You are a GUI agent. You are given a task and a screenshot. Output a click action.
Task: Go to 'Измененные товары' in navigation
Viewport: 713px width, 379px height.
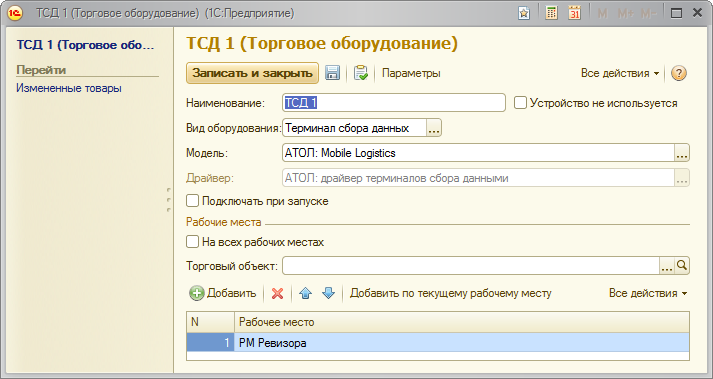[69, 88]
